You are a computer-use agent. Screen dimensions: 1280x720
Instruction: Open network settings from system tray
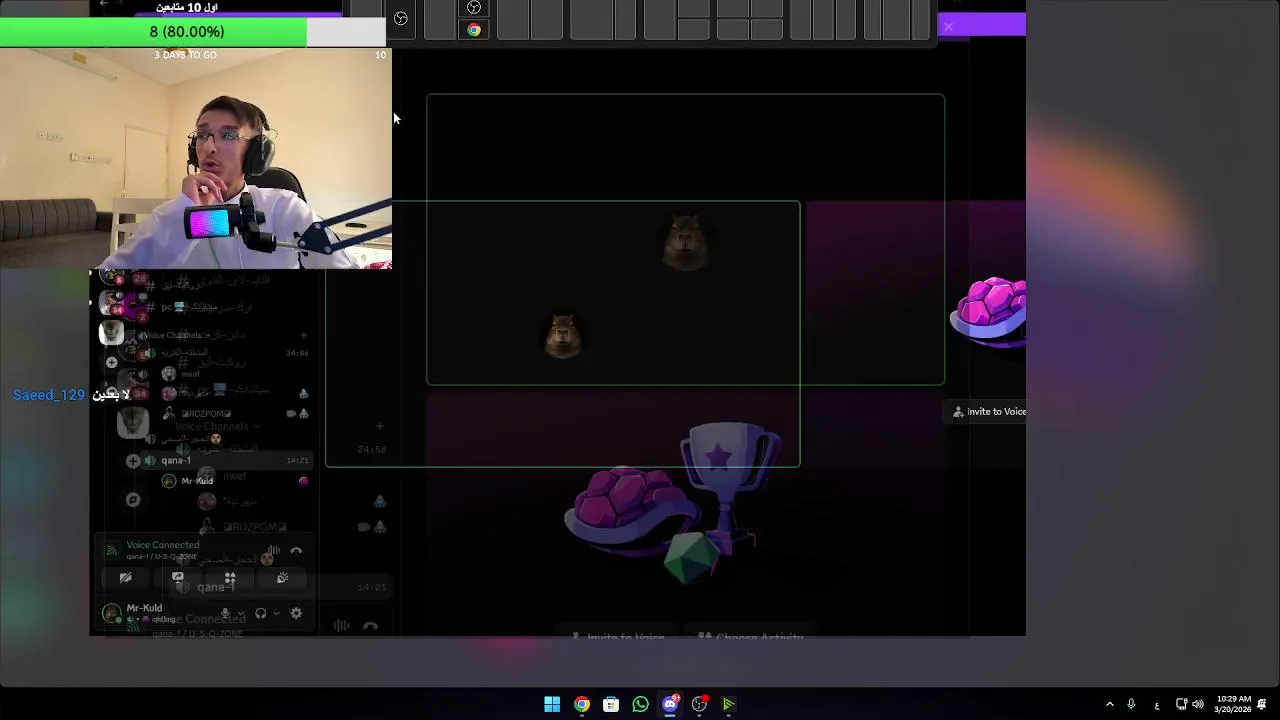pos(1181,704)
